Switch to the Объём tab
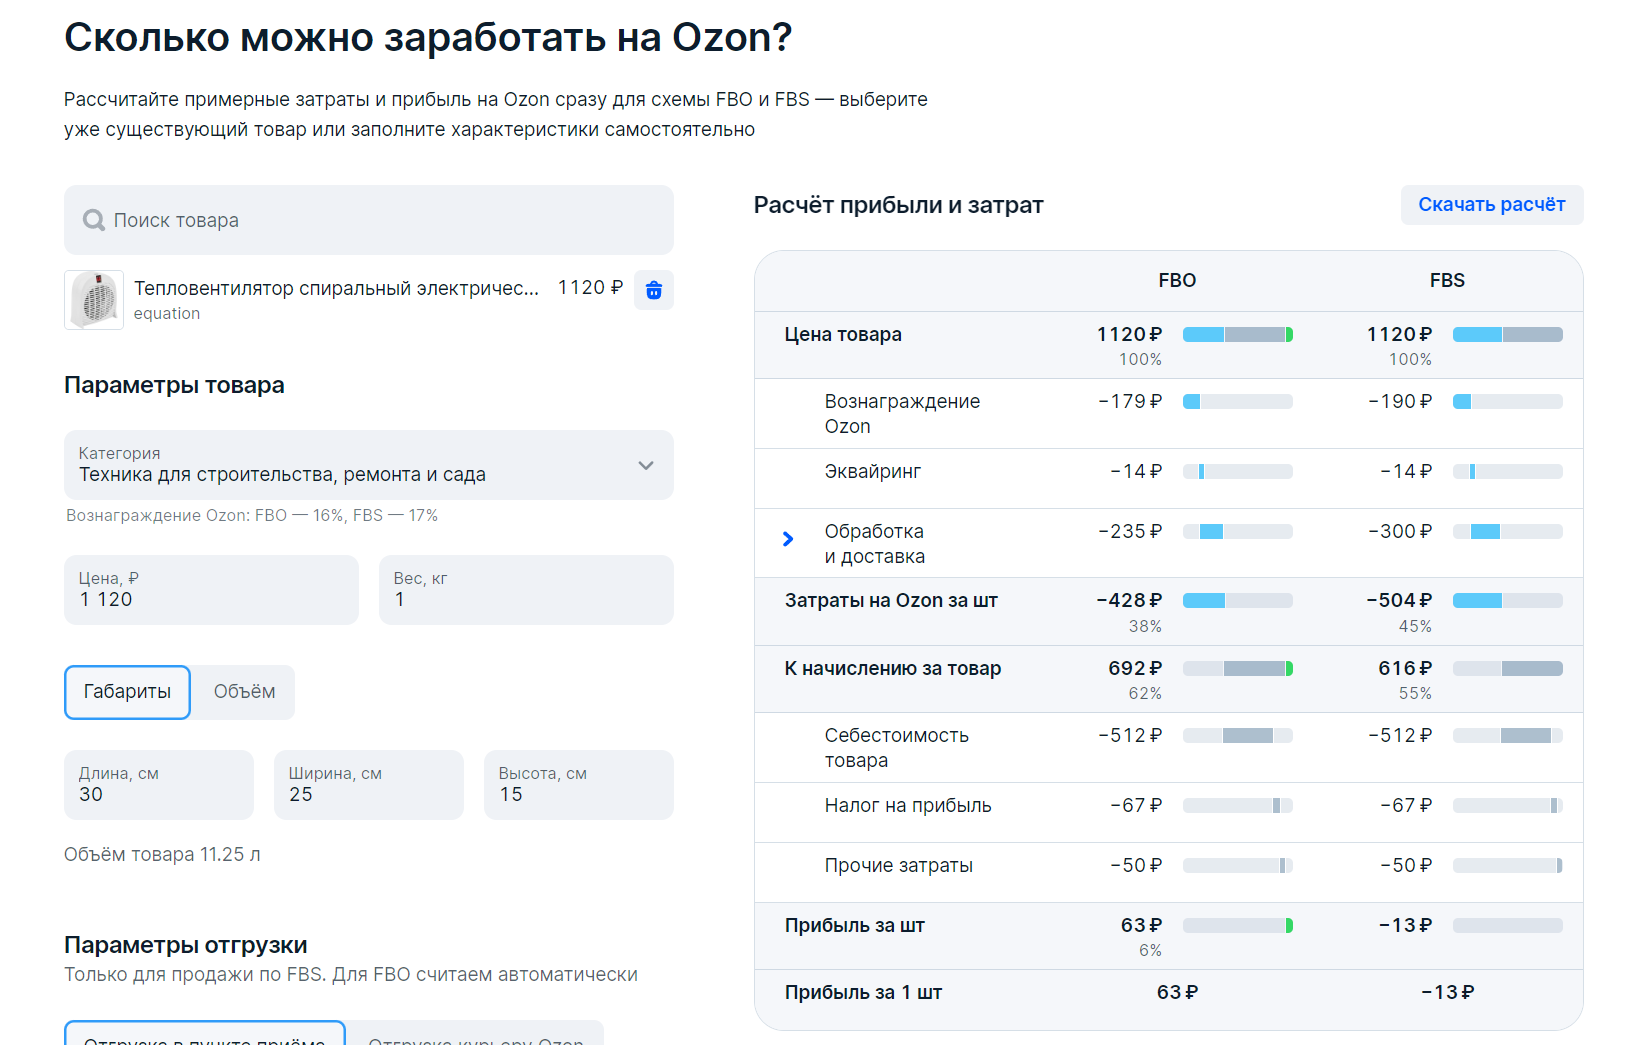 tap(244, 692)
